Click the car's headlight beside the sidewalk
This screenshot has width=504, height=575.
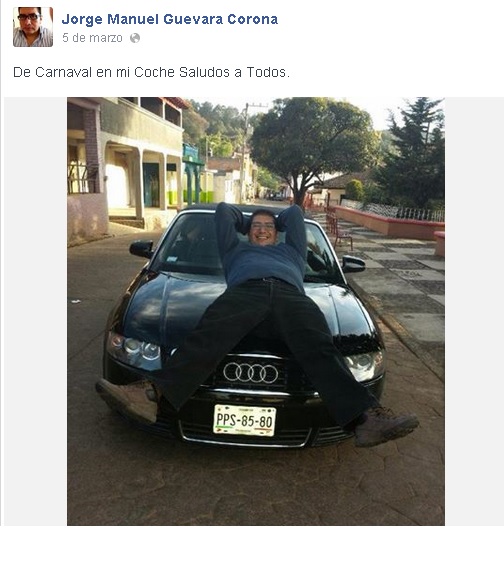click(x=365, y=365)
